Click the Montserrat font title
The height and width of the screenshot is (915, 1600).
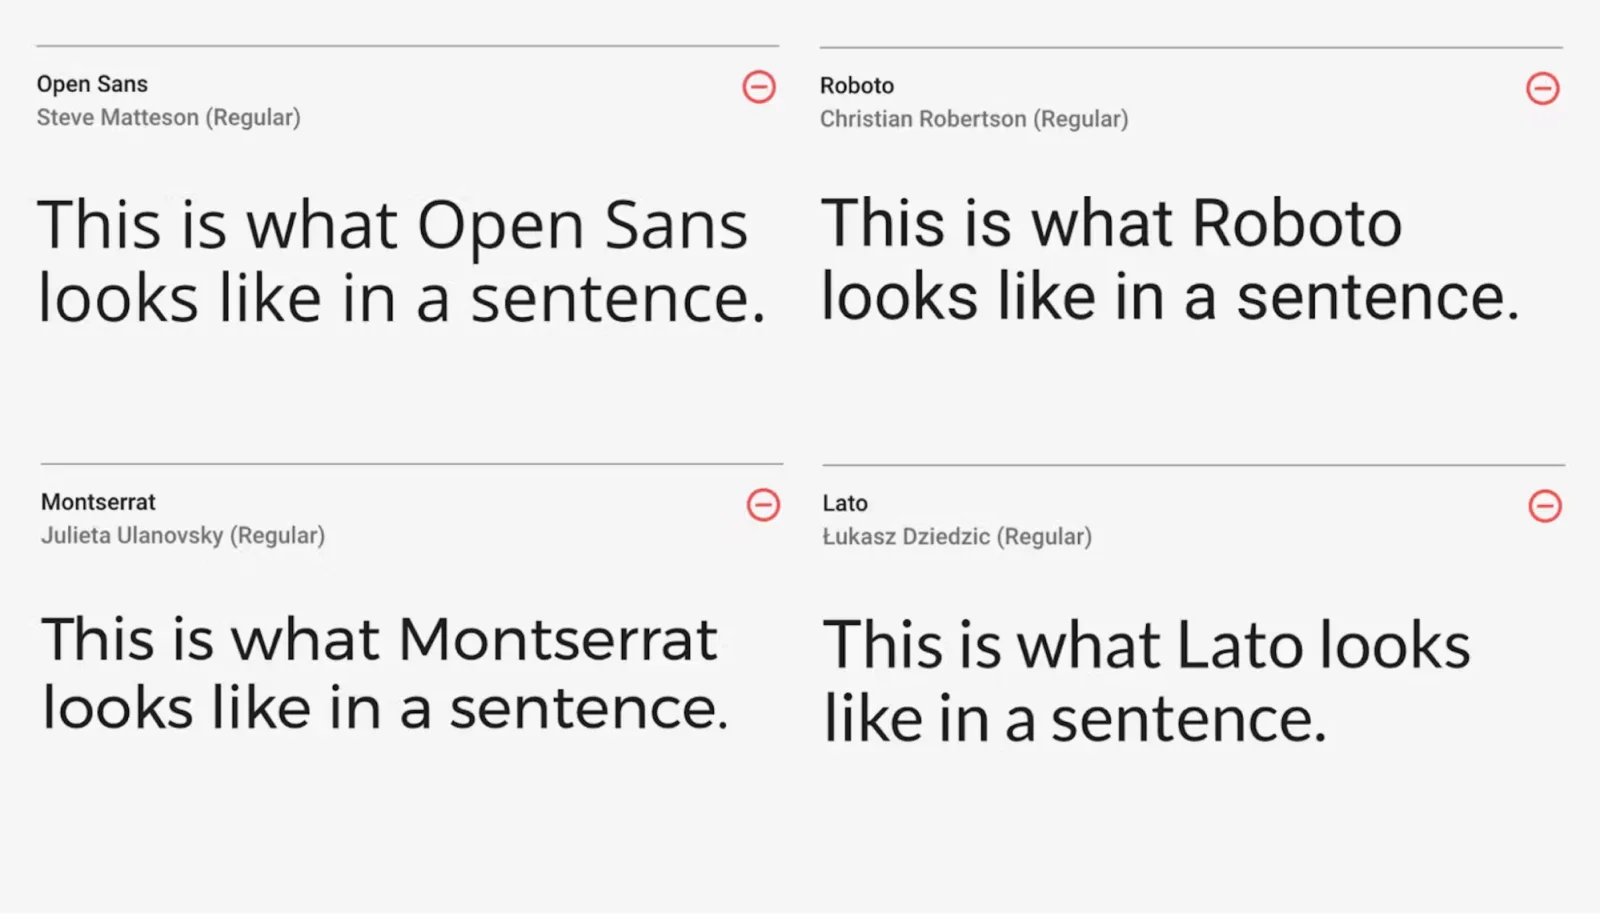98,502
